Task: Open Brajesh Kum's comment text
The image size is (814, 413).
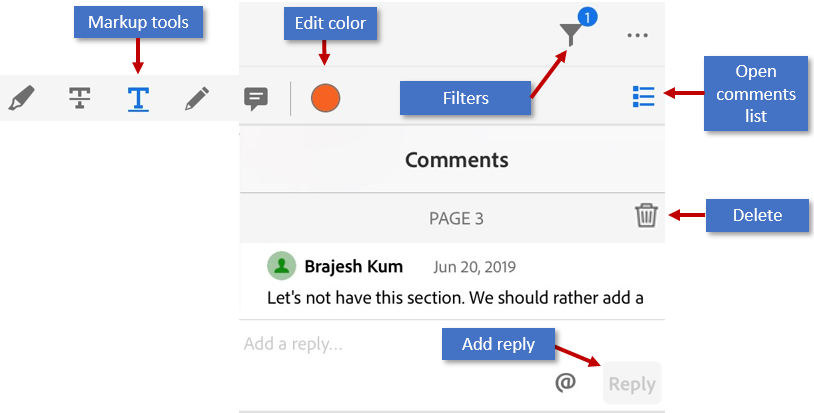Action: coord(455,297)
